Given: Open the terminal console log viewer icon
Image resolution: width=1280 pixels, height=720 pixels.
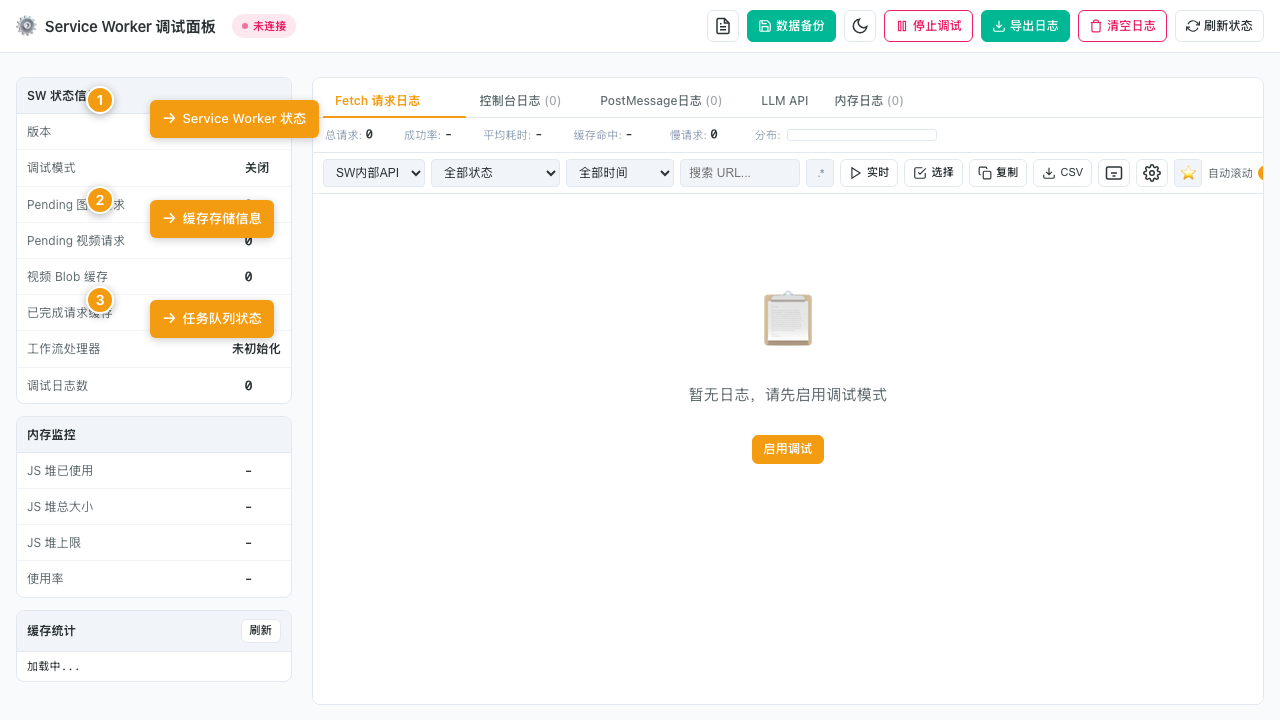Looking at the screenshot, I should [x=1114, y=172].
